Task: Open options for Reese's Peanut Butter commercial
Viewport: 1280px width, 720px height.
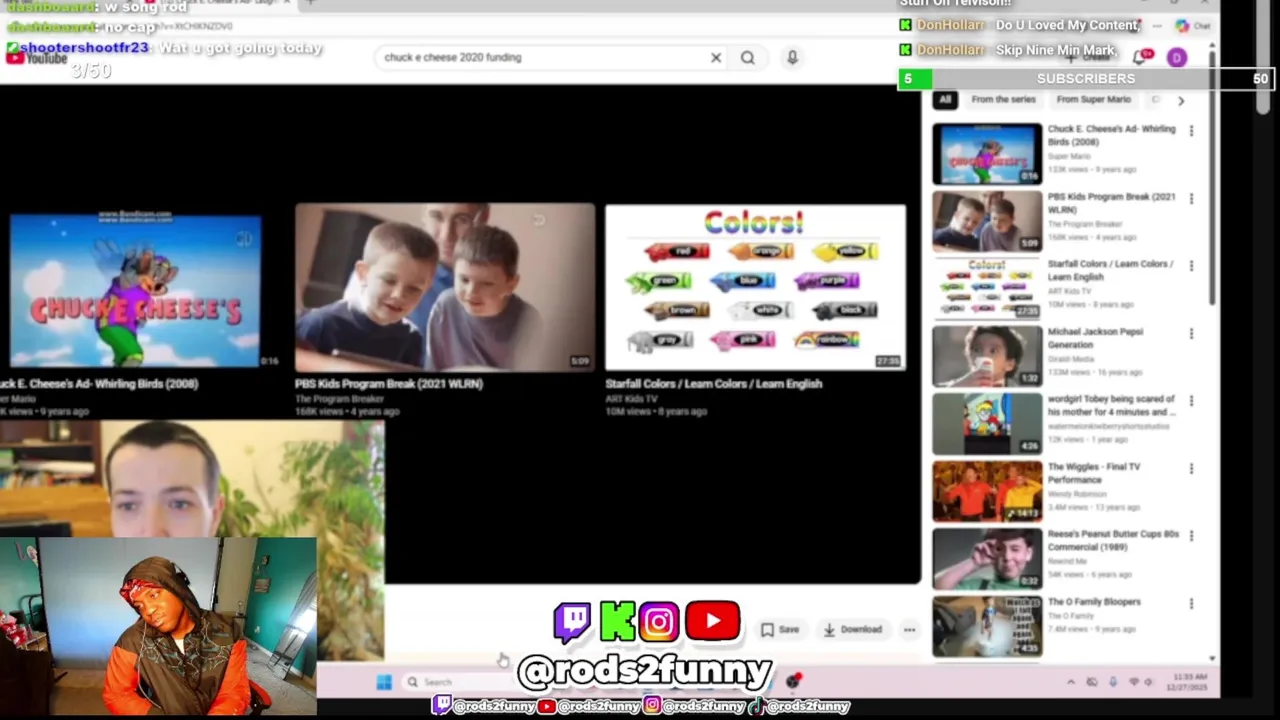Action: (1191, 536)
